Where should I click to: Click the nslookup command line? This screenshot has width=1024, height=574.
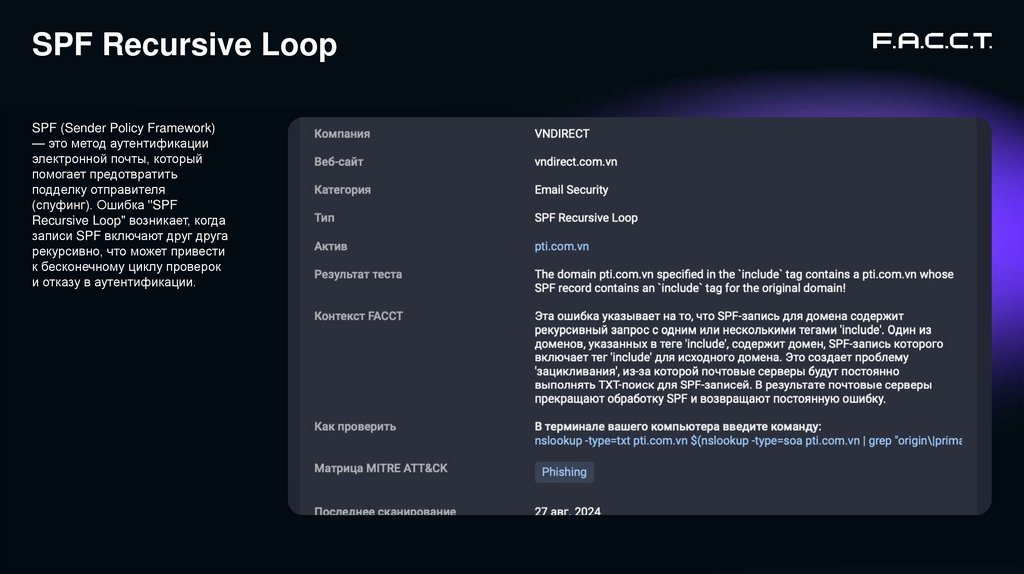coord(747,440)
